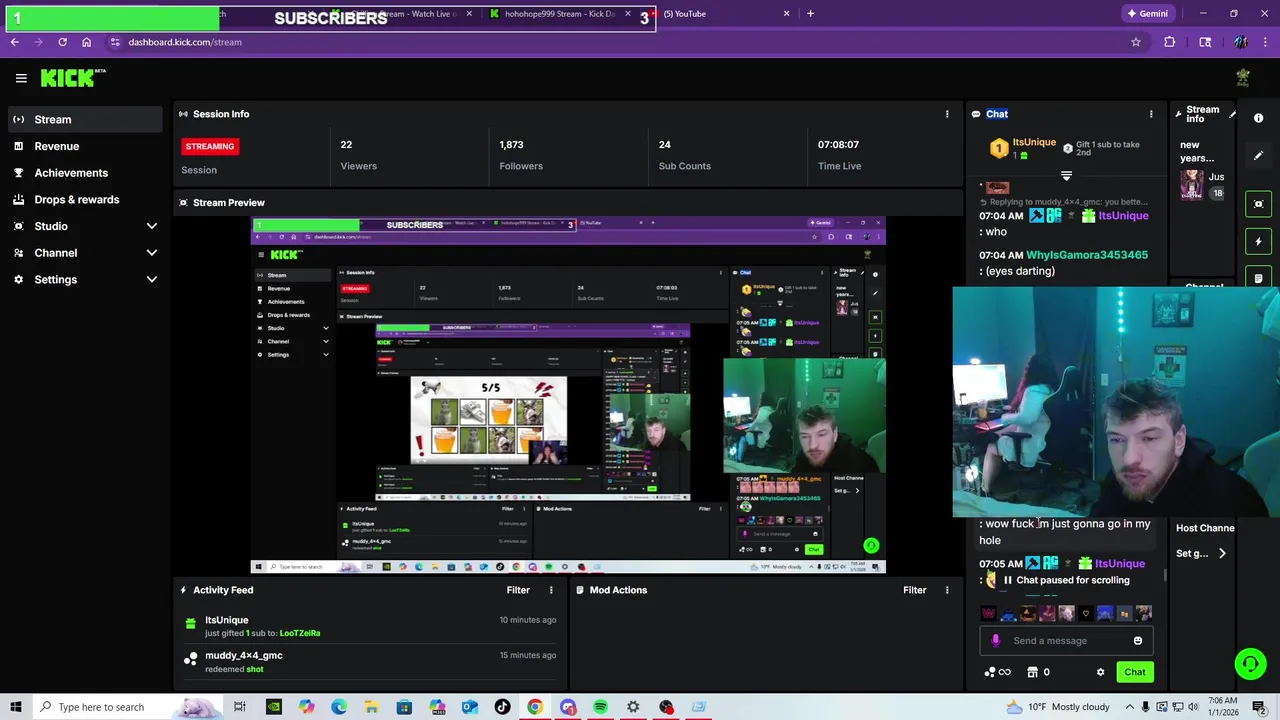This screenshot has width=1280, height=720.
Task: Open the emoji picker in chat input
Action: [x=1138, y=641]
